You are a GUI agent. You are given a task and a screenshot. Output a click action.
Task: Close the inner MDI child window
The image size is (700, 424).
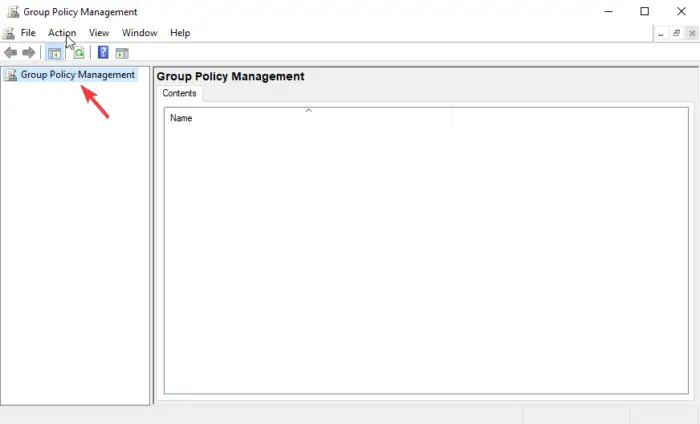pos(692,33)
